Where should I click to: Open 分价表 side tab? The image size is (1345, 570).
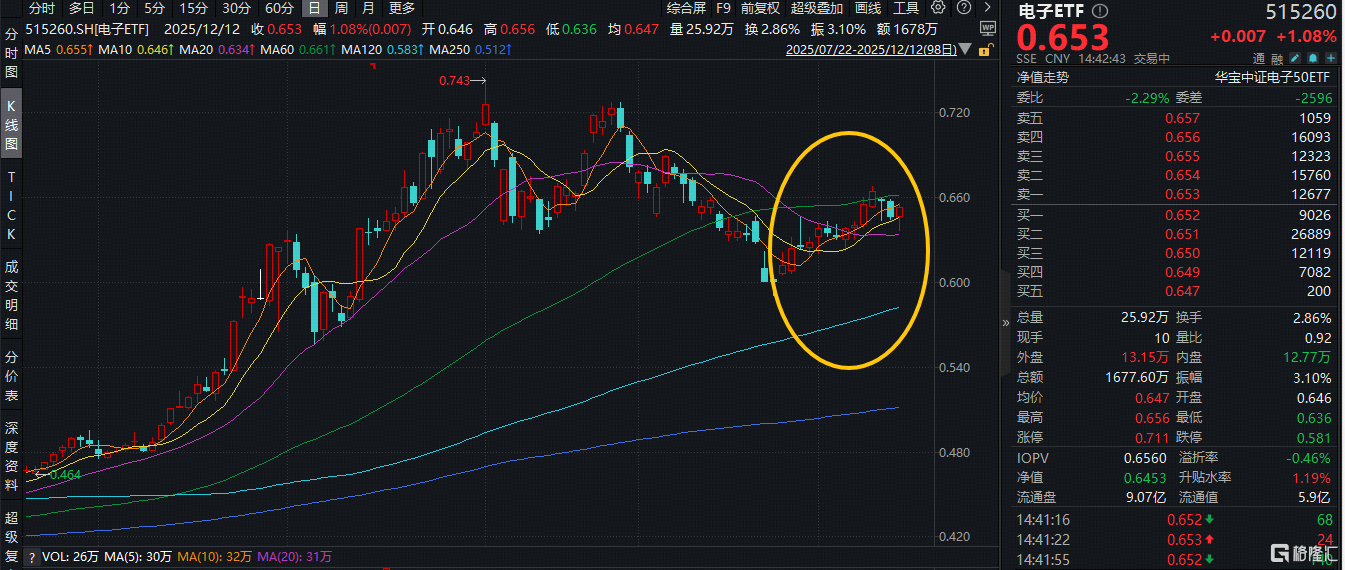coord(11,375)
